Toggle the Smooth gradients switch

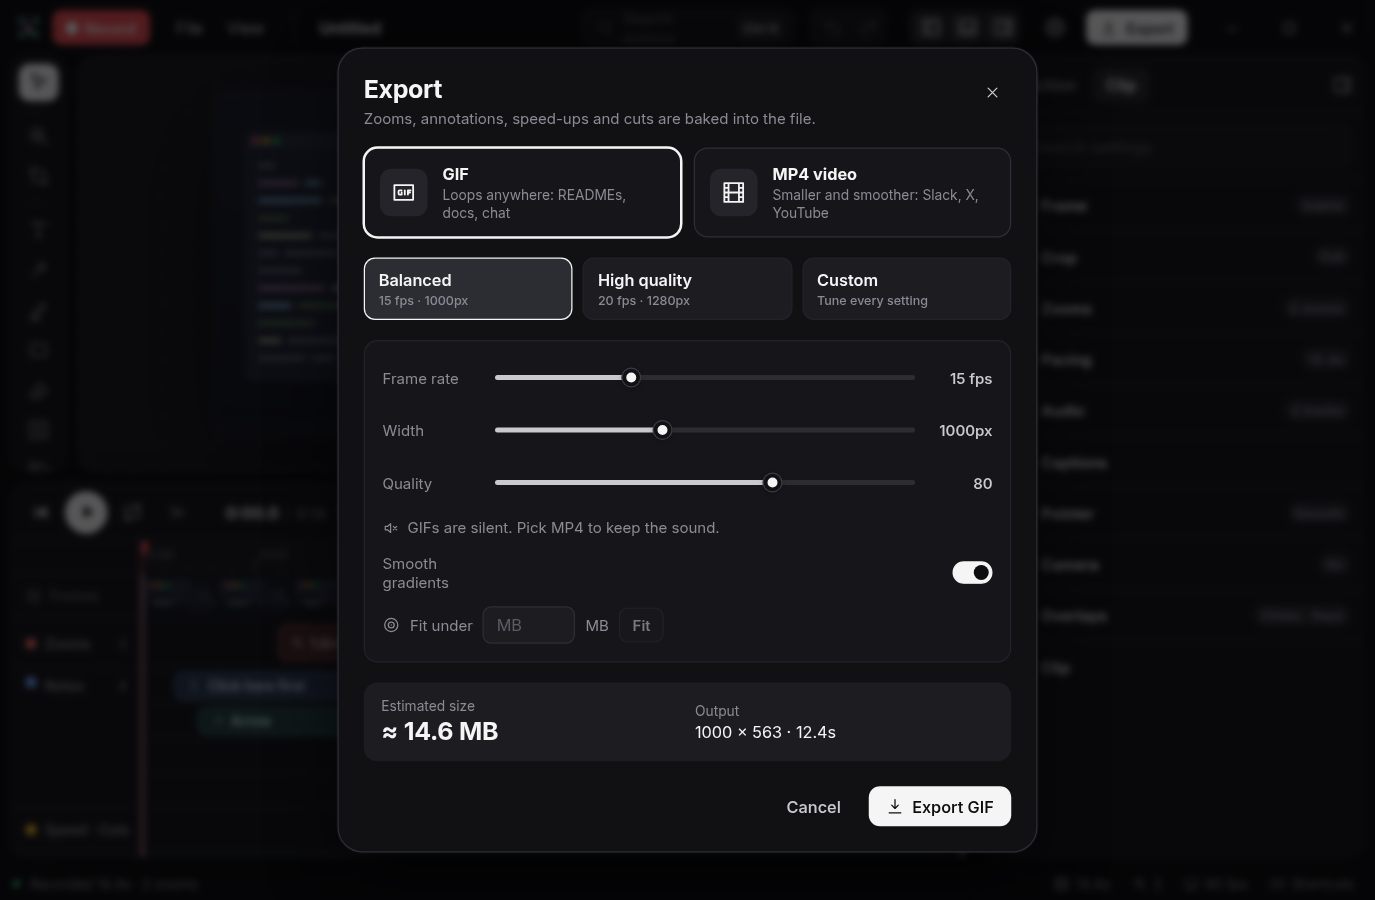point(972,572)
